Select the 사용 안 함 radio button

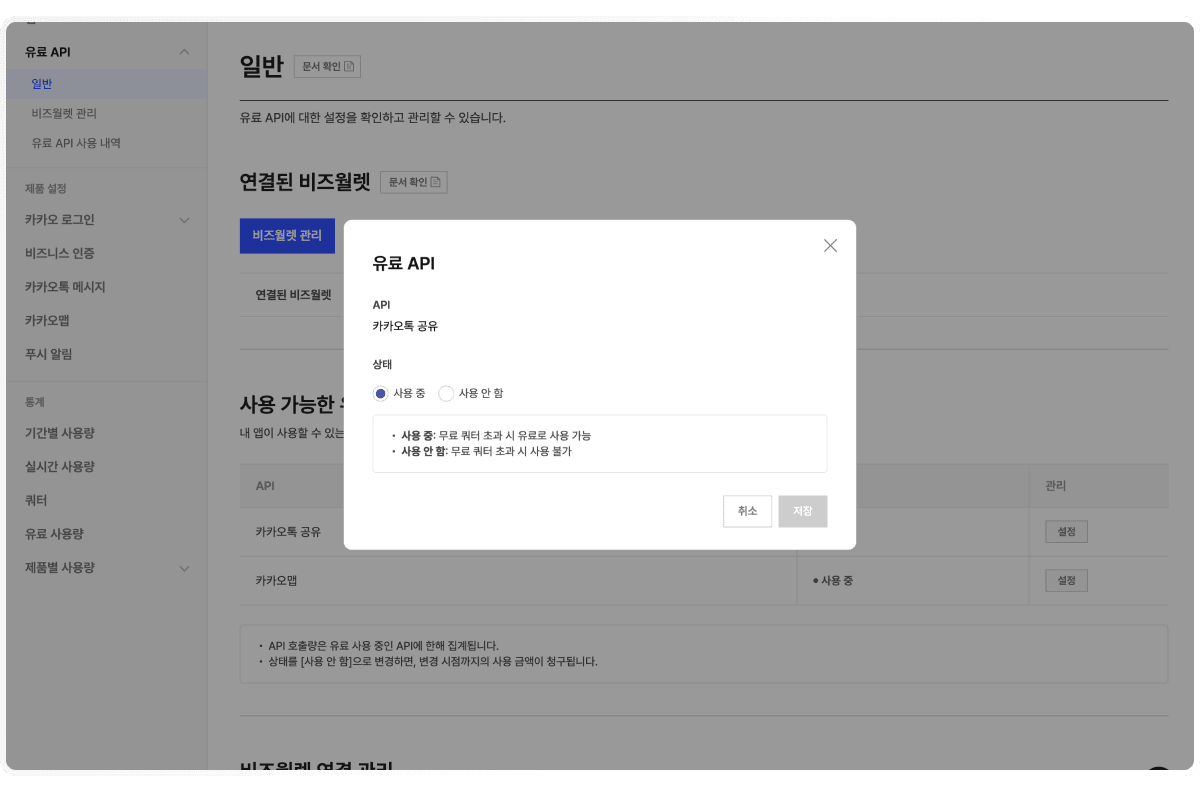[x=446, y=394]
